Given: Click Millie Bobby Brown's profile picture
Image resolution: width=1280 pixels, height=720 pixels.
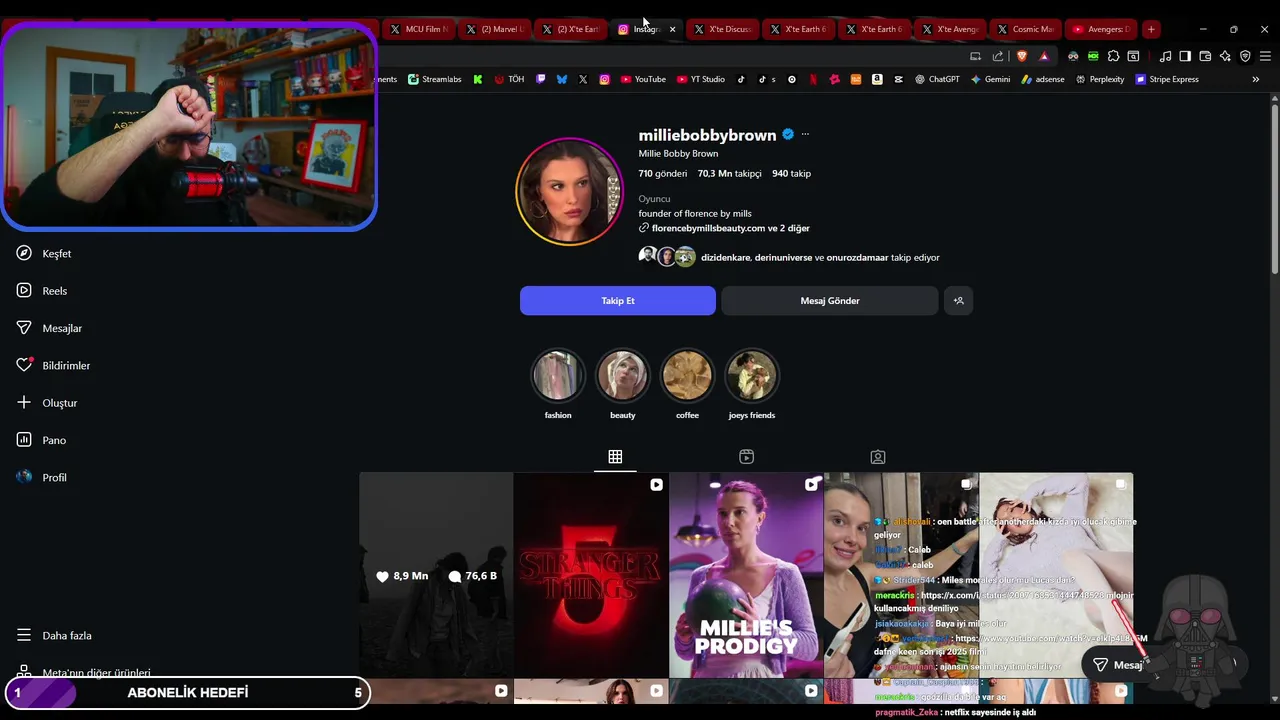Looking at the screenshot, I should pos(569,192).
